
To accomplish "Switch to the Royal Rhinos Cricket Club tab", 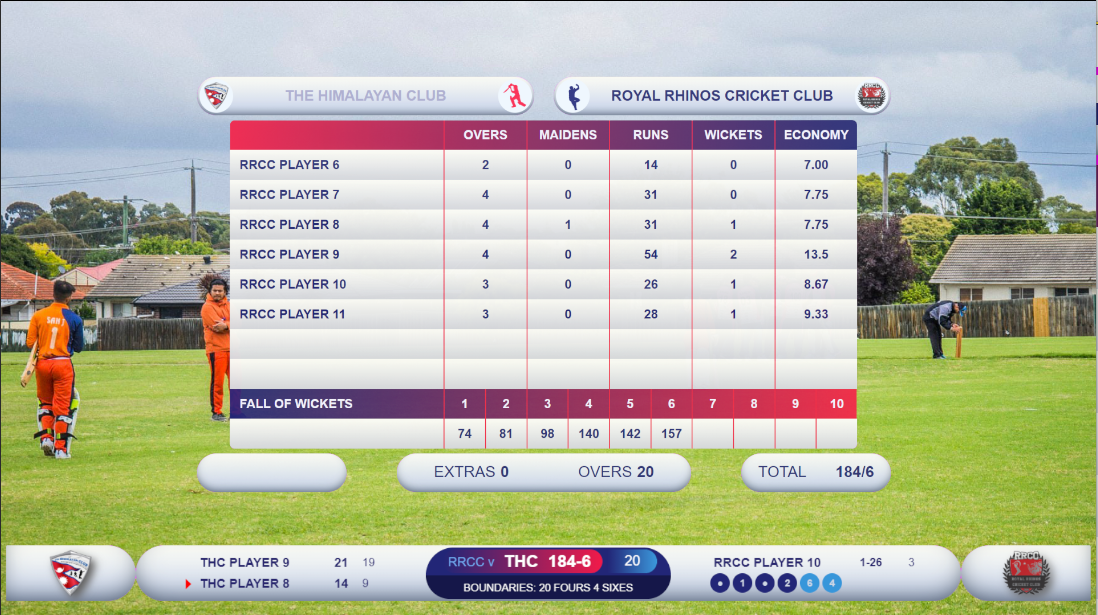I will click(x=722, y=95).
